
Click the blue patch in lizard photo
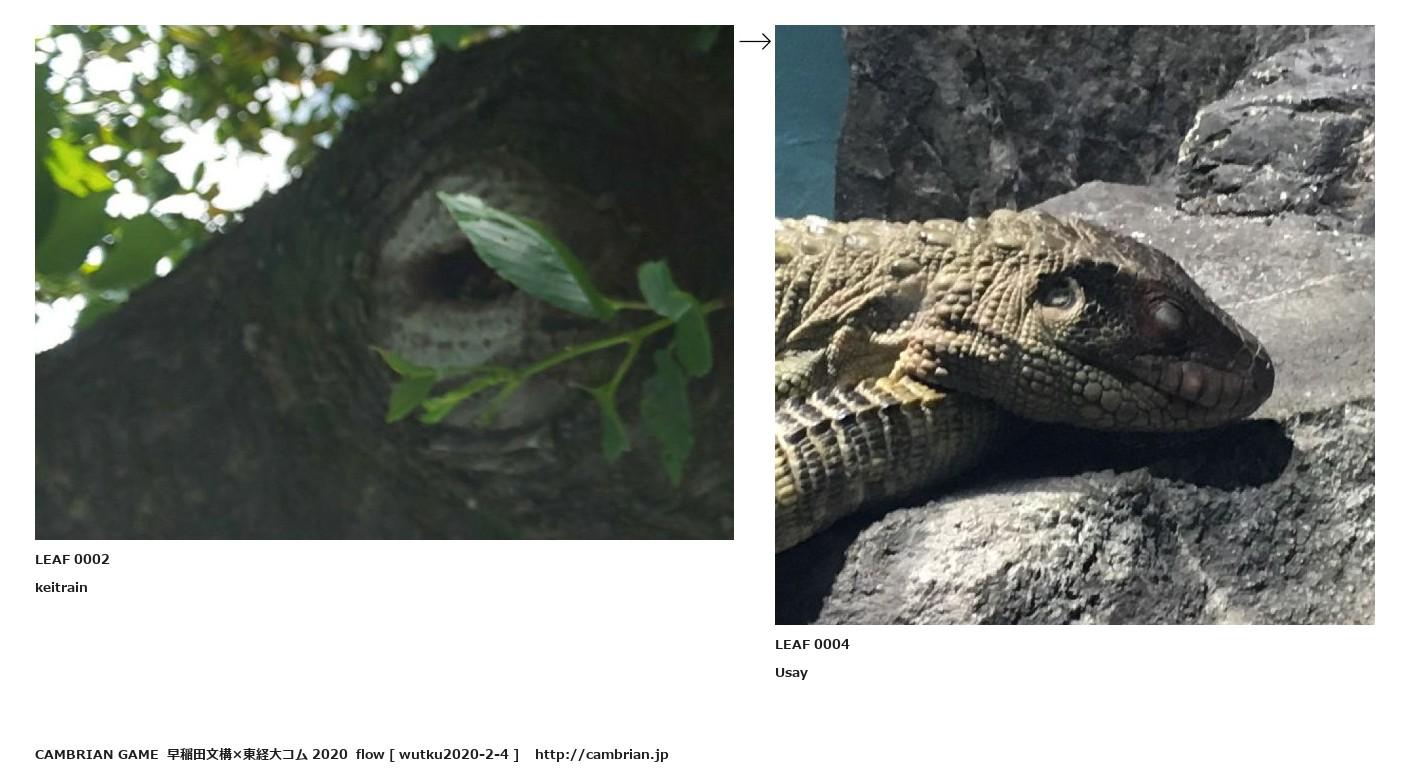(808, 120)
